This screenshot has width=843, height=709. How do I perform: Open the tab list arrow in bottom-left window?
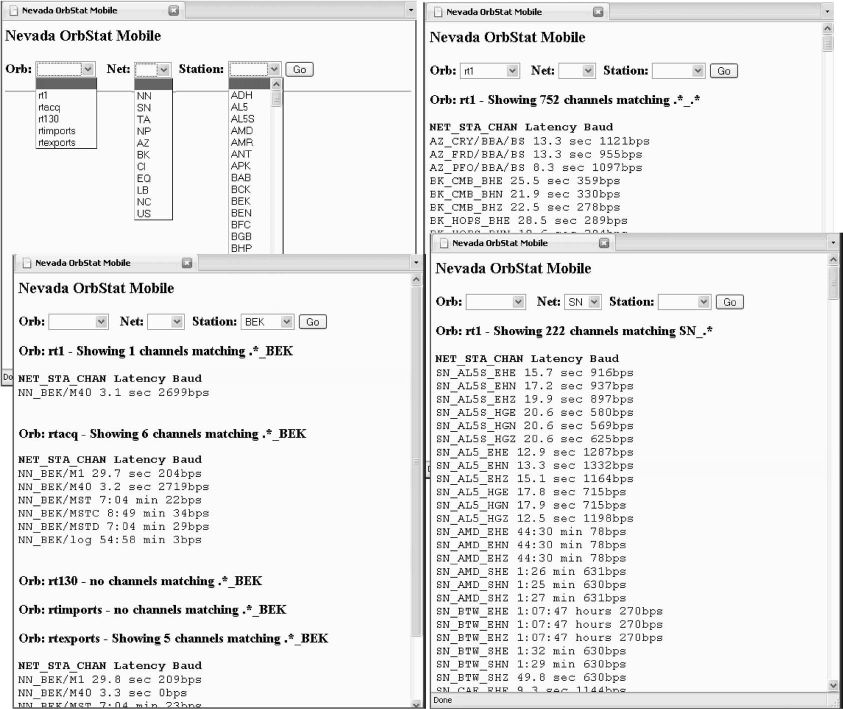(416, 262)
